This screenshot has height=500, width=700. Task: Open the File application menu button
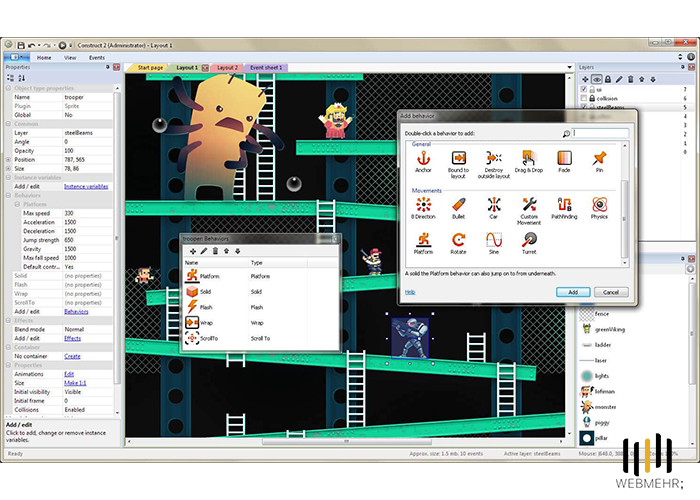pos(17,57)
